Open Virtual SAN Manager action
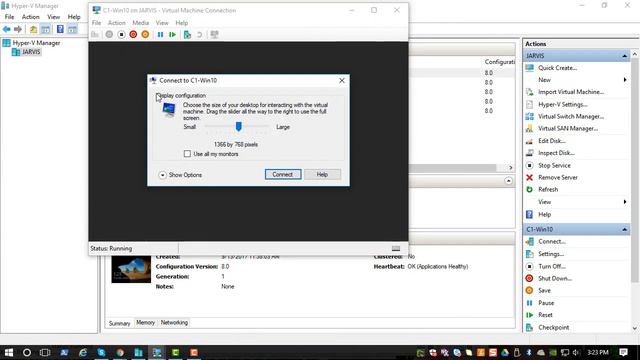The width and height of the screenshot is (640, 360). pyautogui.click(x=568, y=129)
